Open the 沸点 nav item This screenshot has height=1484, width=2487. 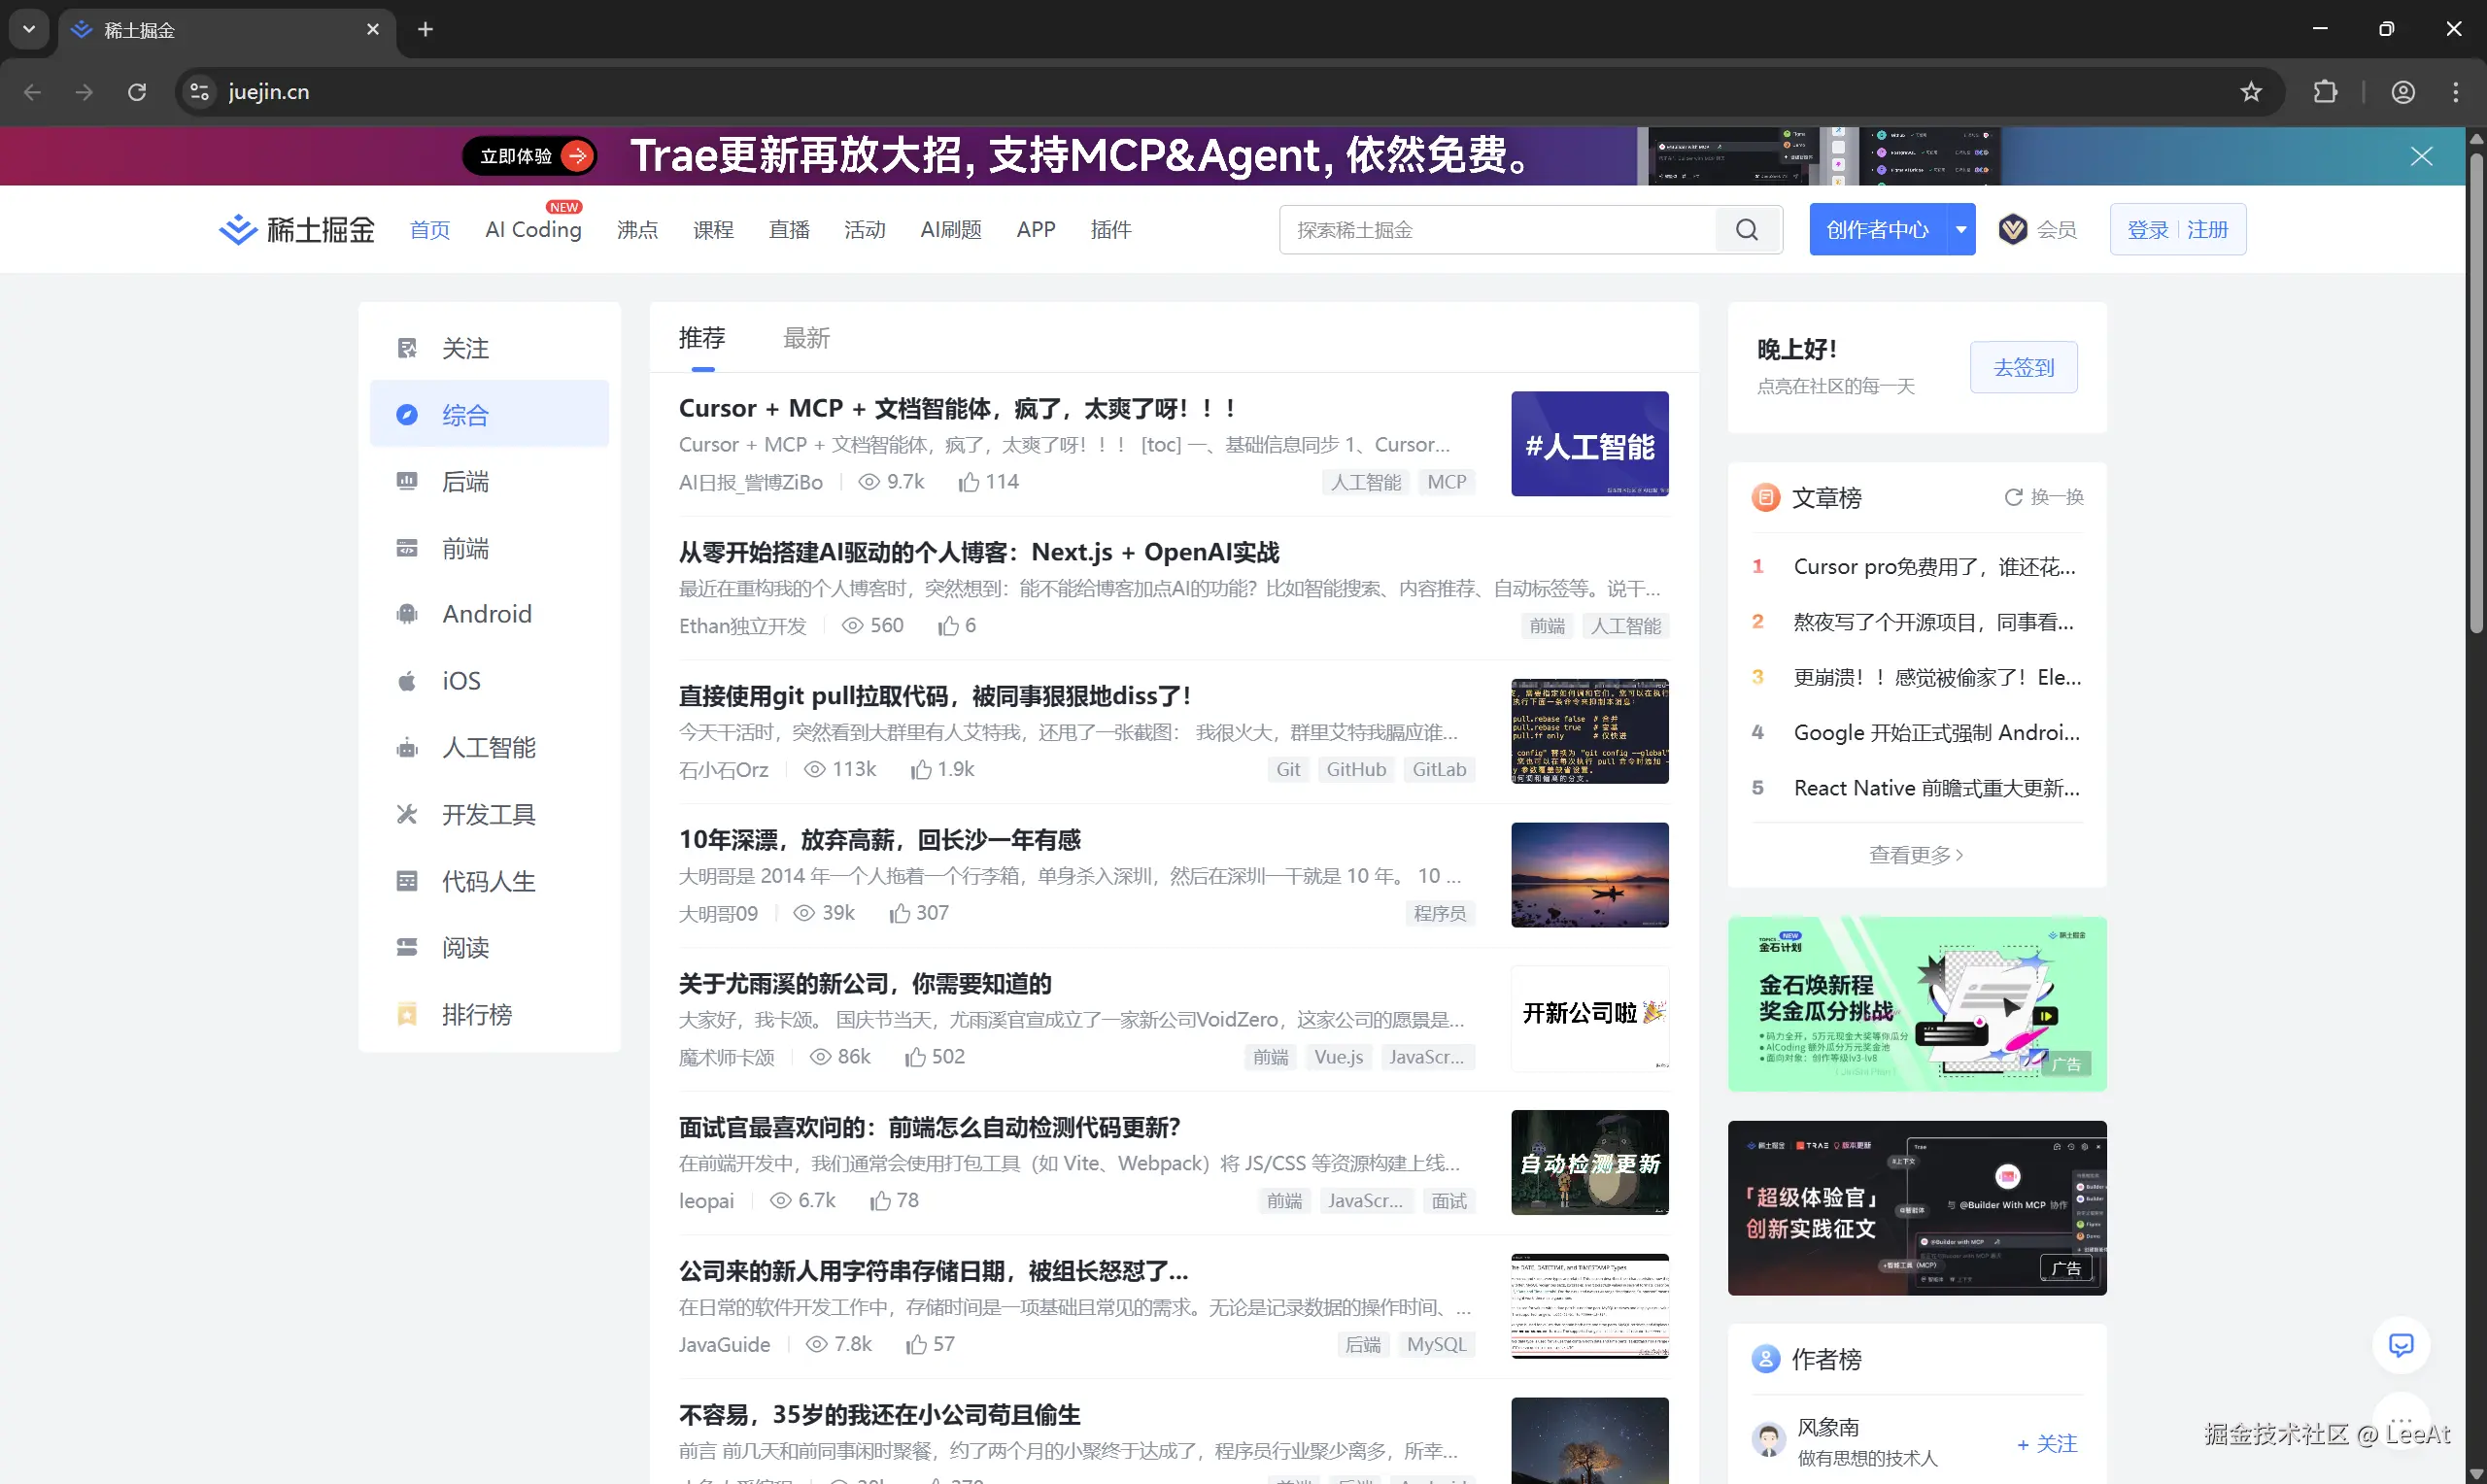pos(637,229)
